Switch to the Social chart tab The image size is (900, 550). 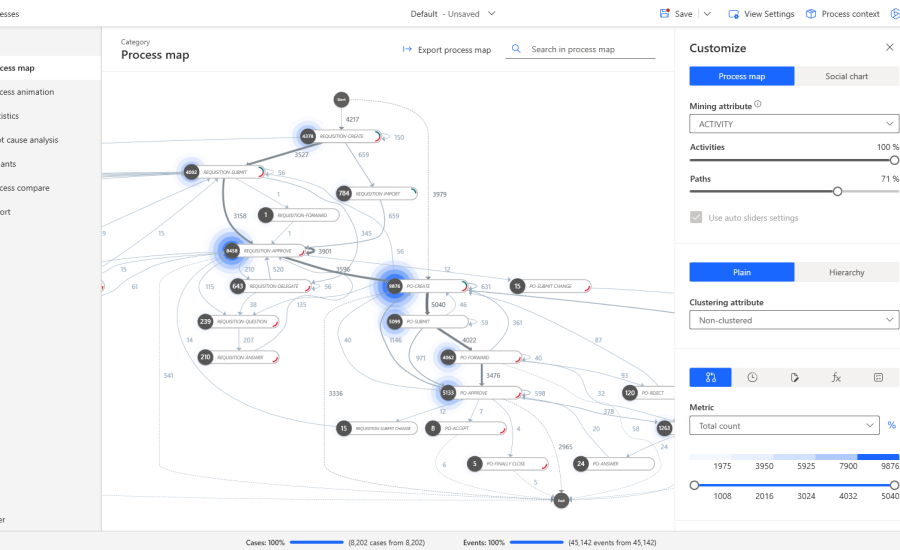[846, 76]
